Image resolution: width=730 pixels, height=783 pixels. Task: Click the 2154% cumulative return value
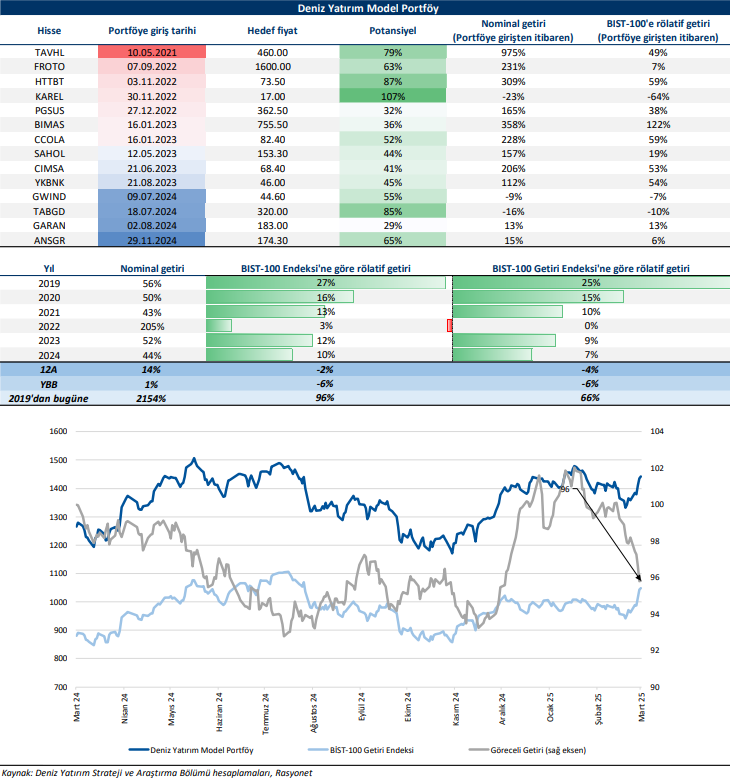pos(152,398)
